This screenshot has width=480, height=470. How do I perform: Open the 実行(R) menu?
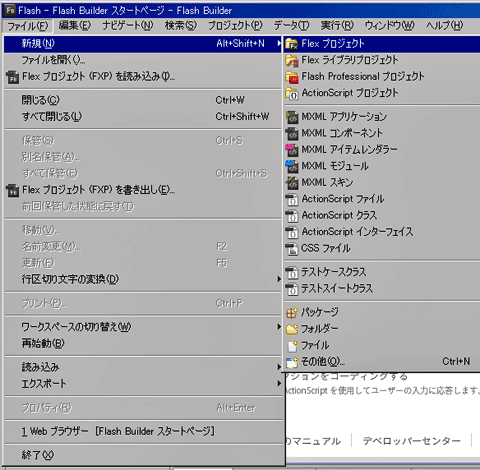[x=337, y=25]
